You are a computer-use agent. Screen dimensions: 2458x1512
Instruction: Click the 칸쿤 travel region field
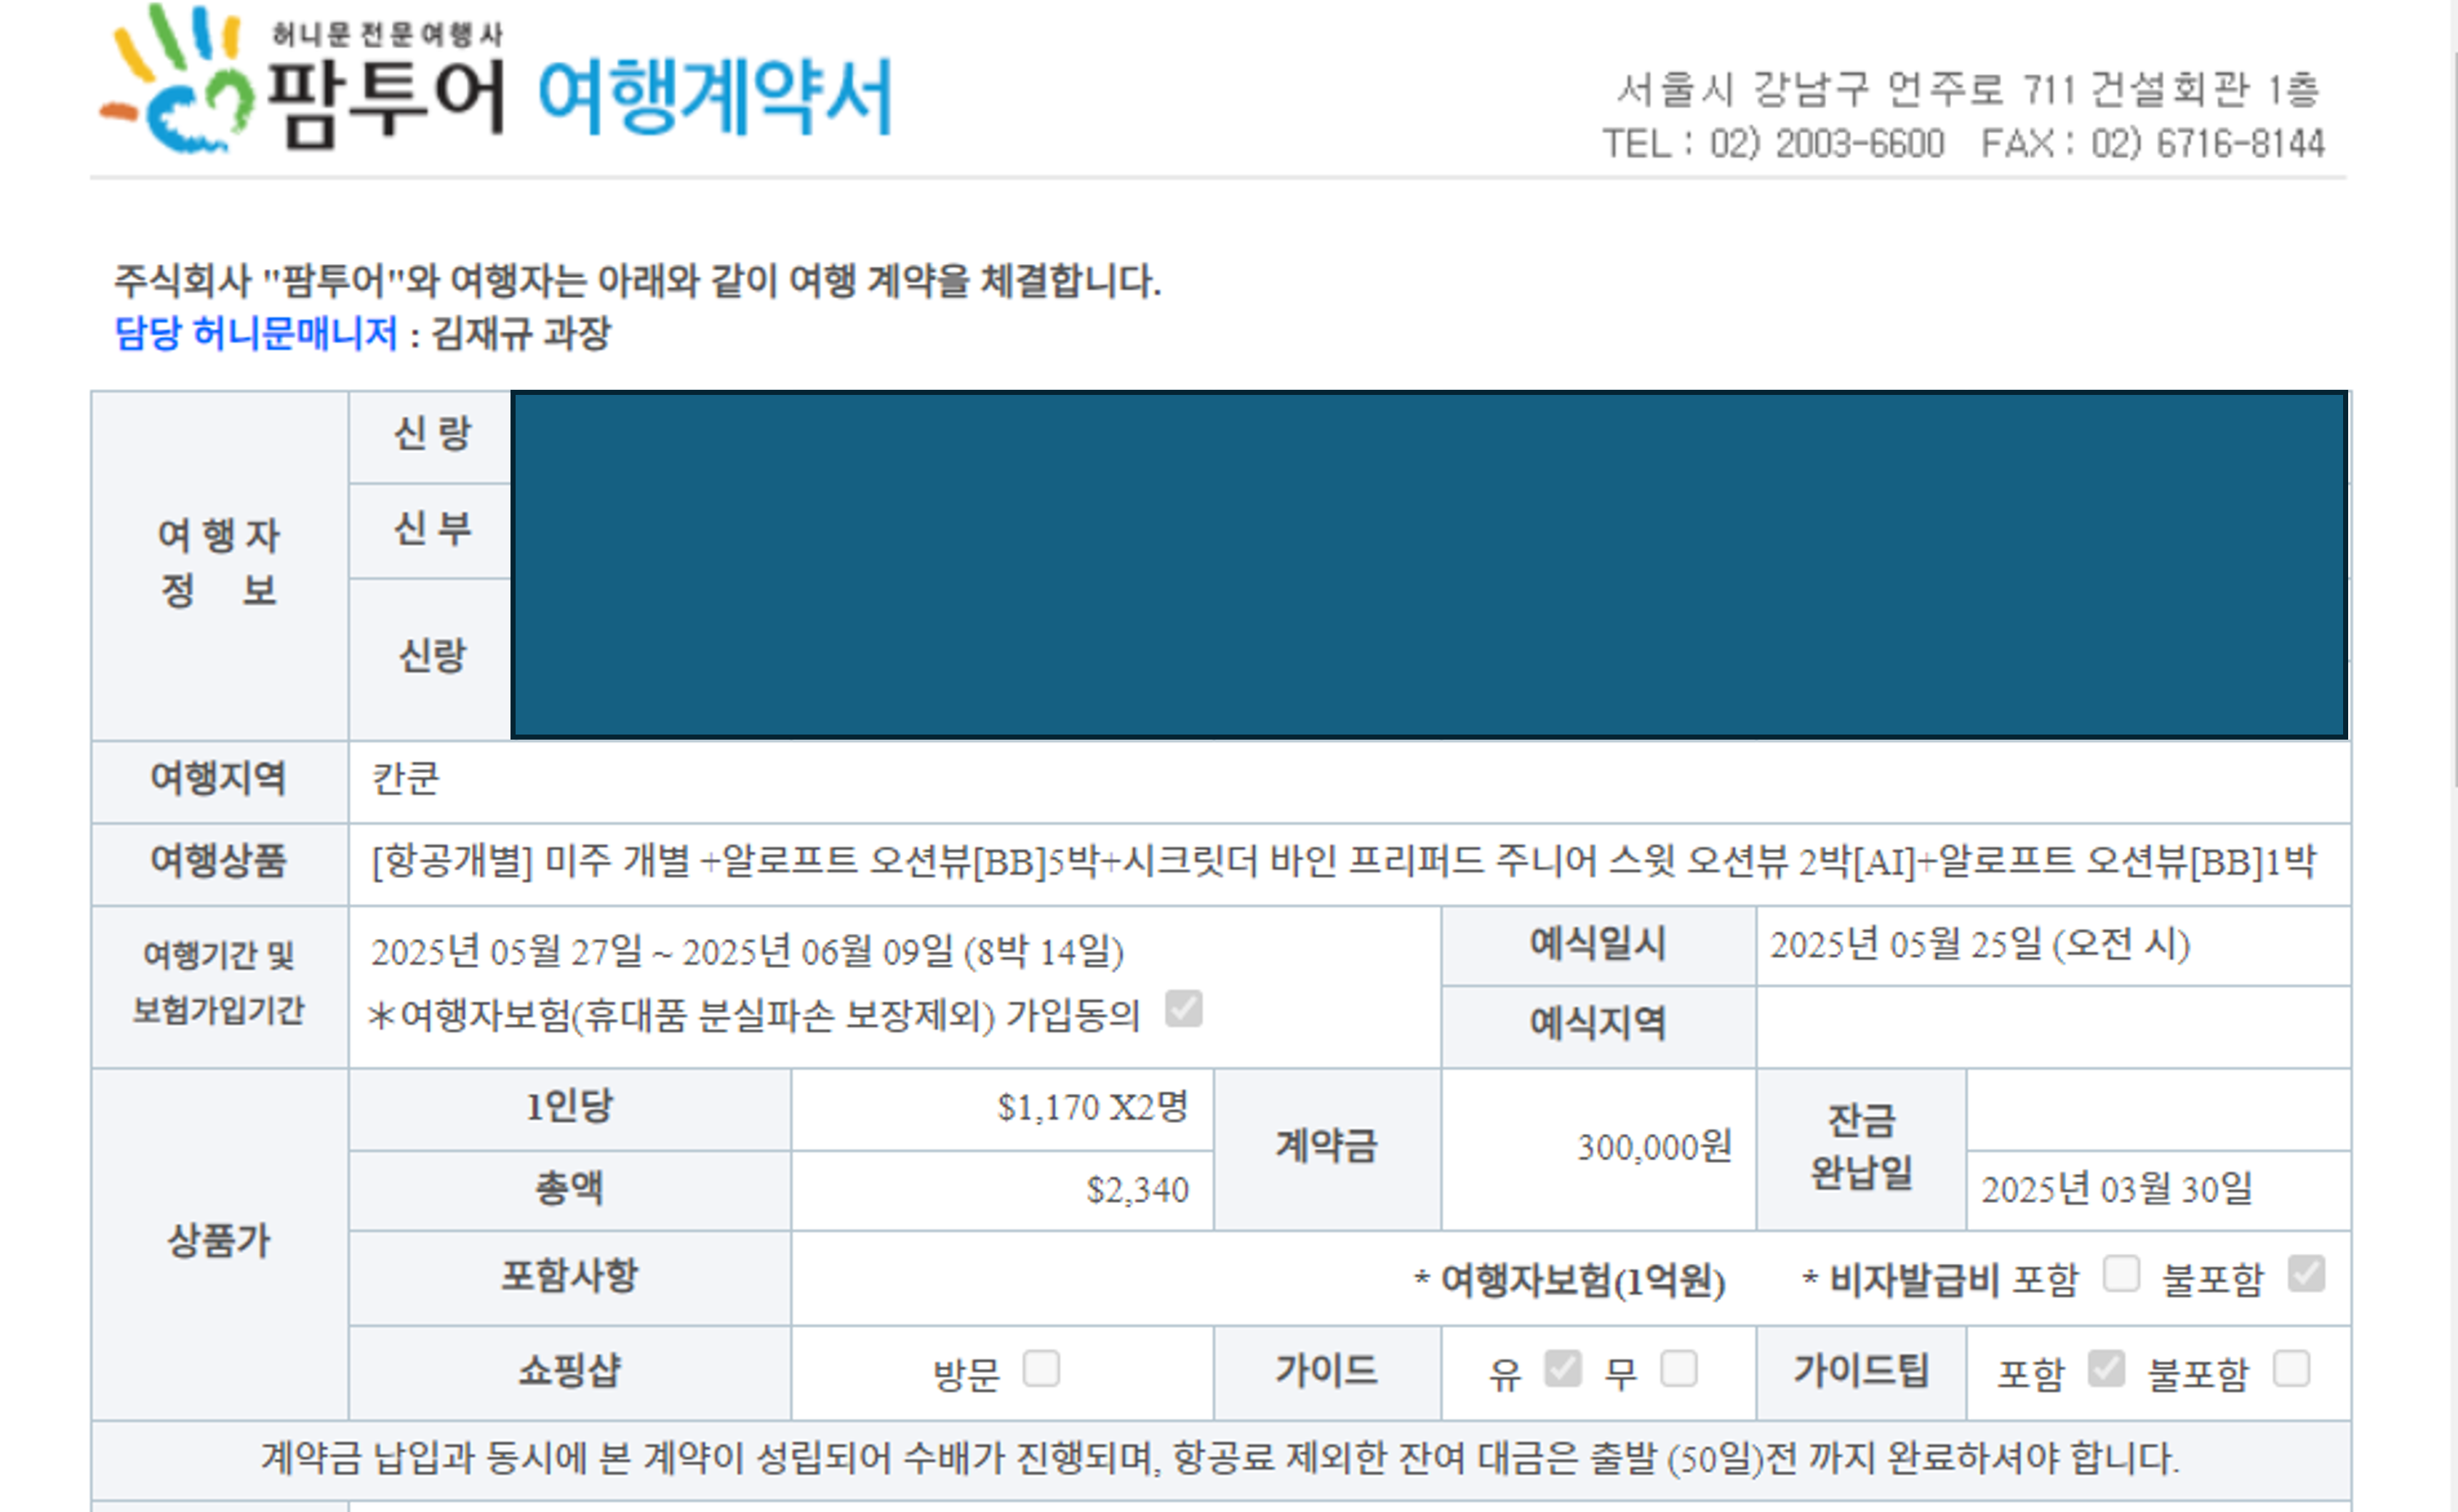click(x=405, y=779)
